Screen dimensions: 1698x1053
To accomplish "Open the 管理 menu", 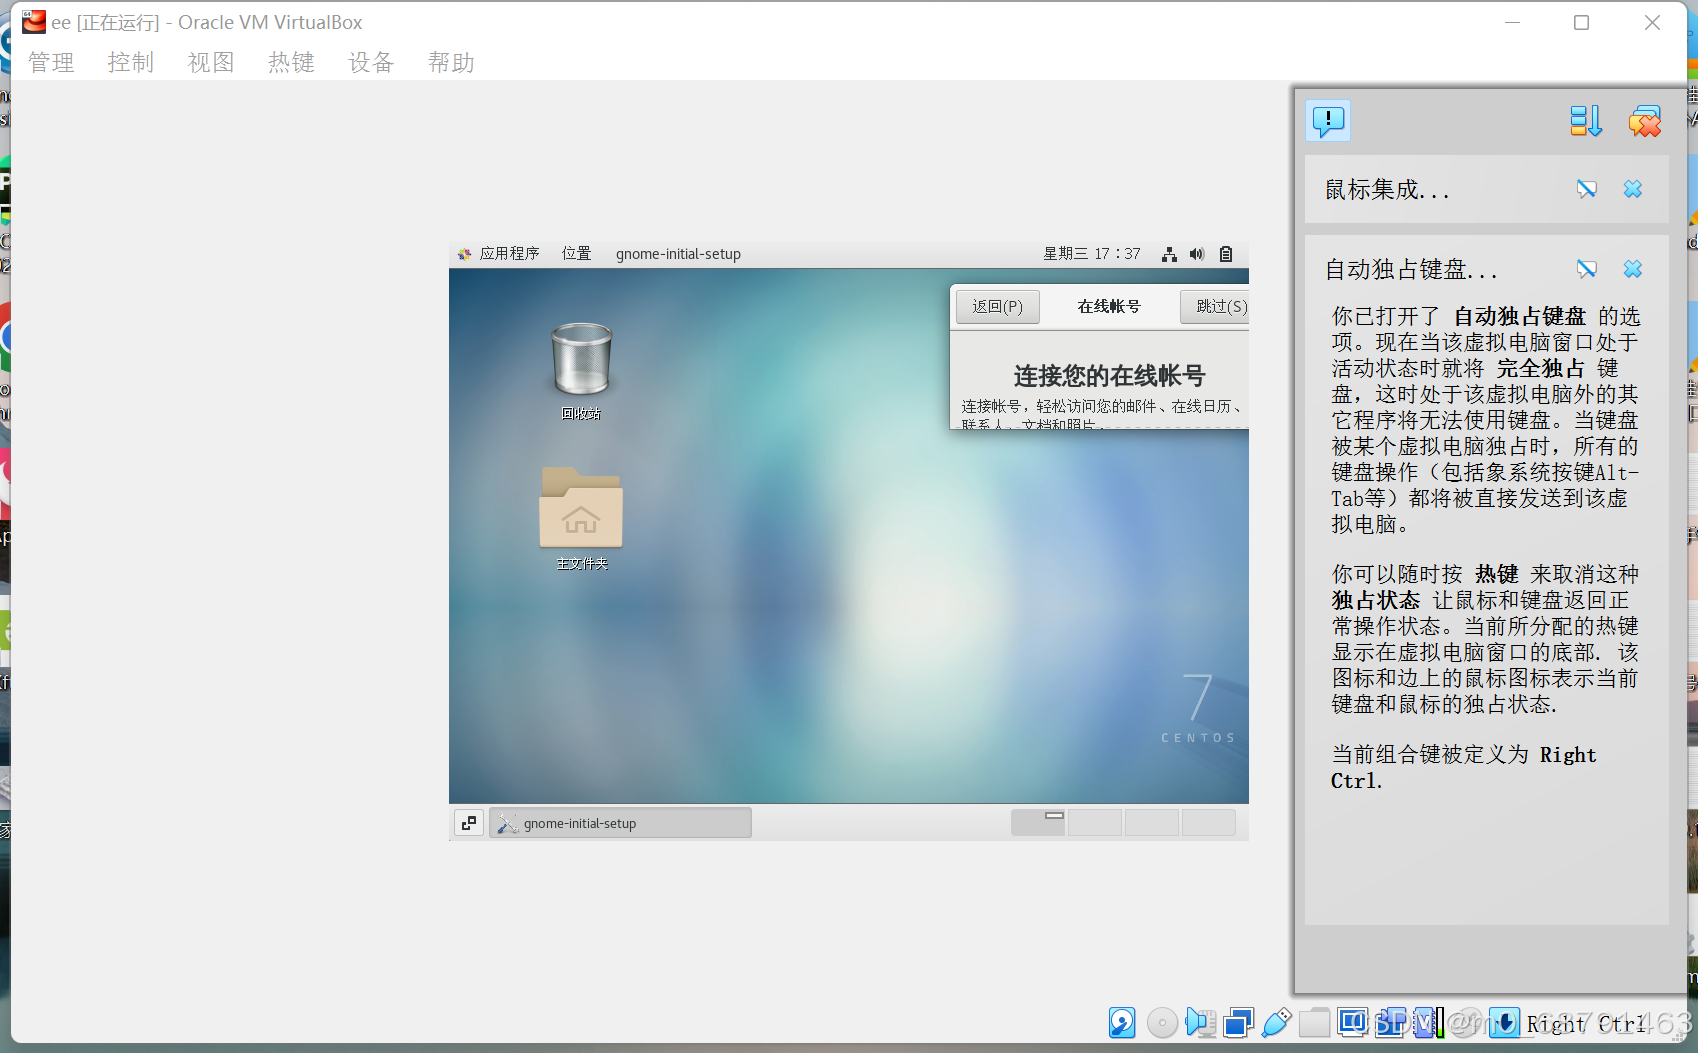I will click(x=51, y=62).
